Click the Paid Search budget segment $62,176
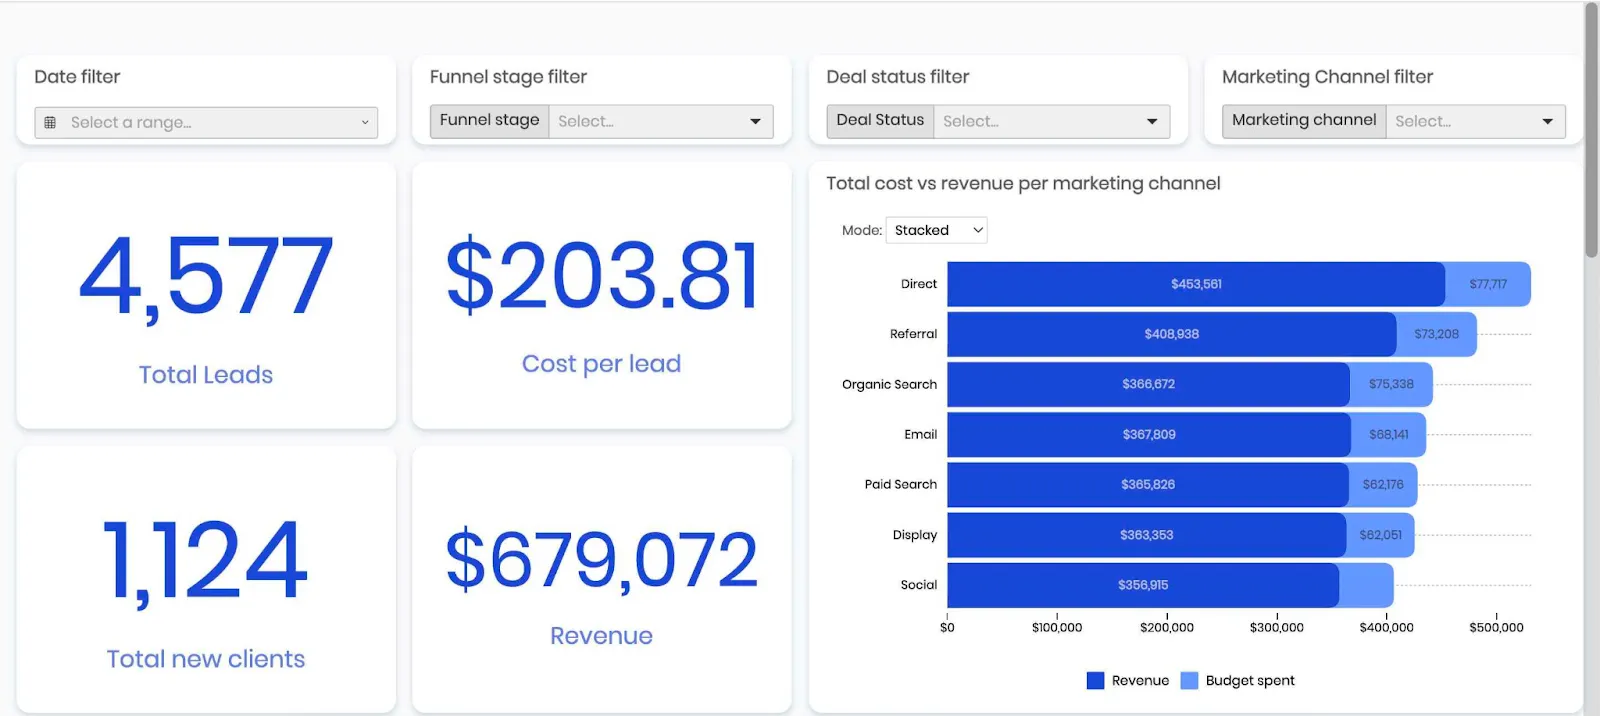The image size is (1600, 716). click(x=1383, y=484)
